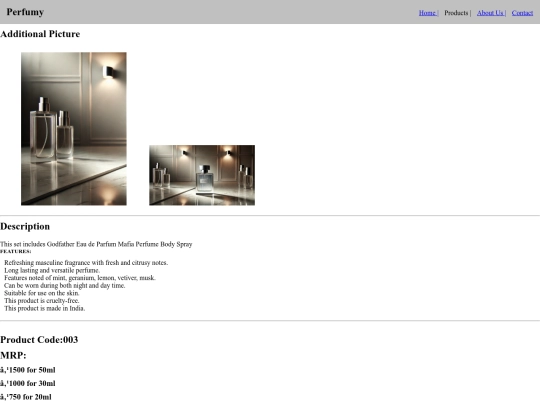The height and width of the screenshot is (405, 540).
Task: Click the Description heading
Action: [25, 226]
